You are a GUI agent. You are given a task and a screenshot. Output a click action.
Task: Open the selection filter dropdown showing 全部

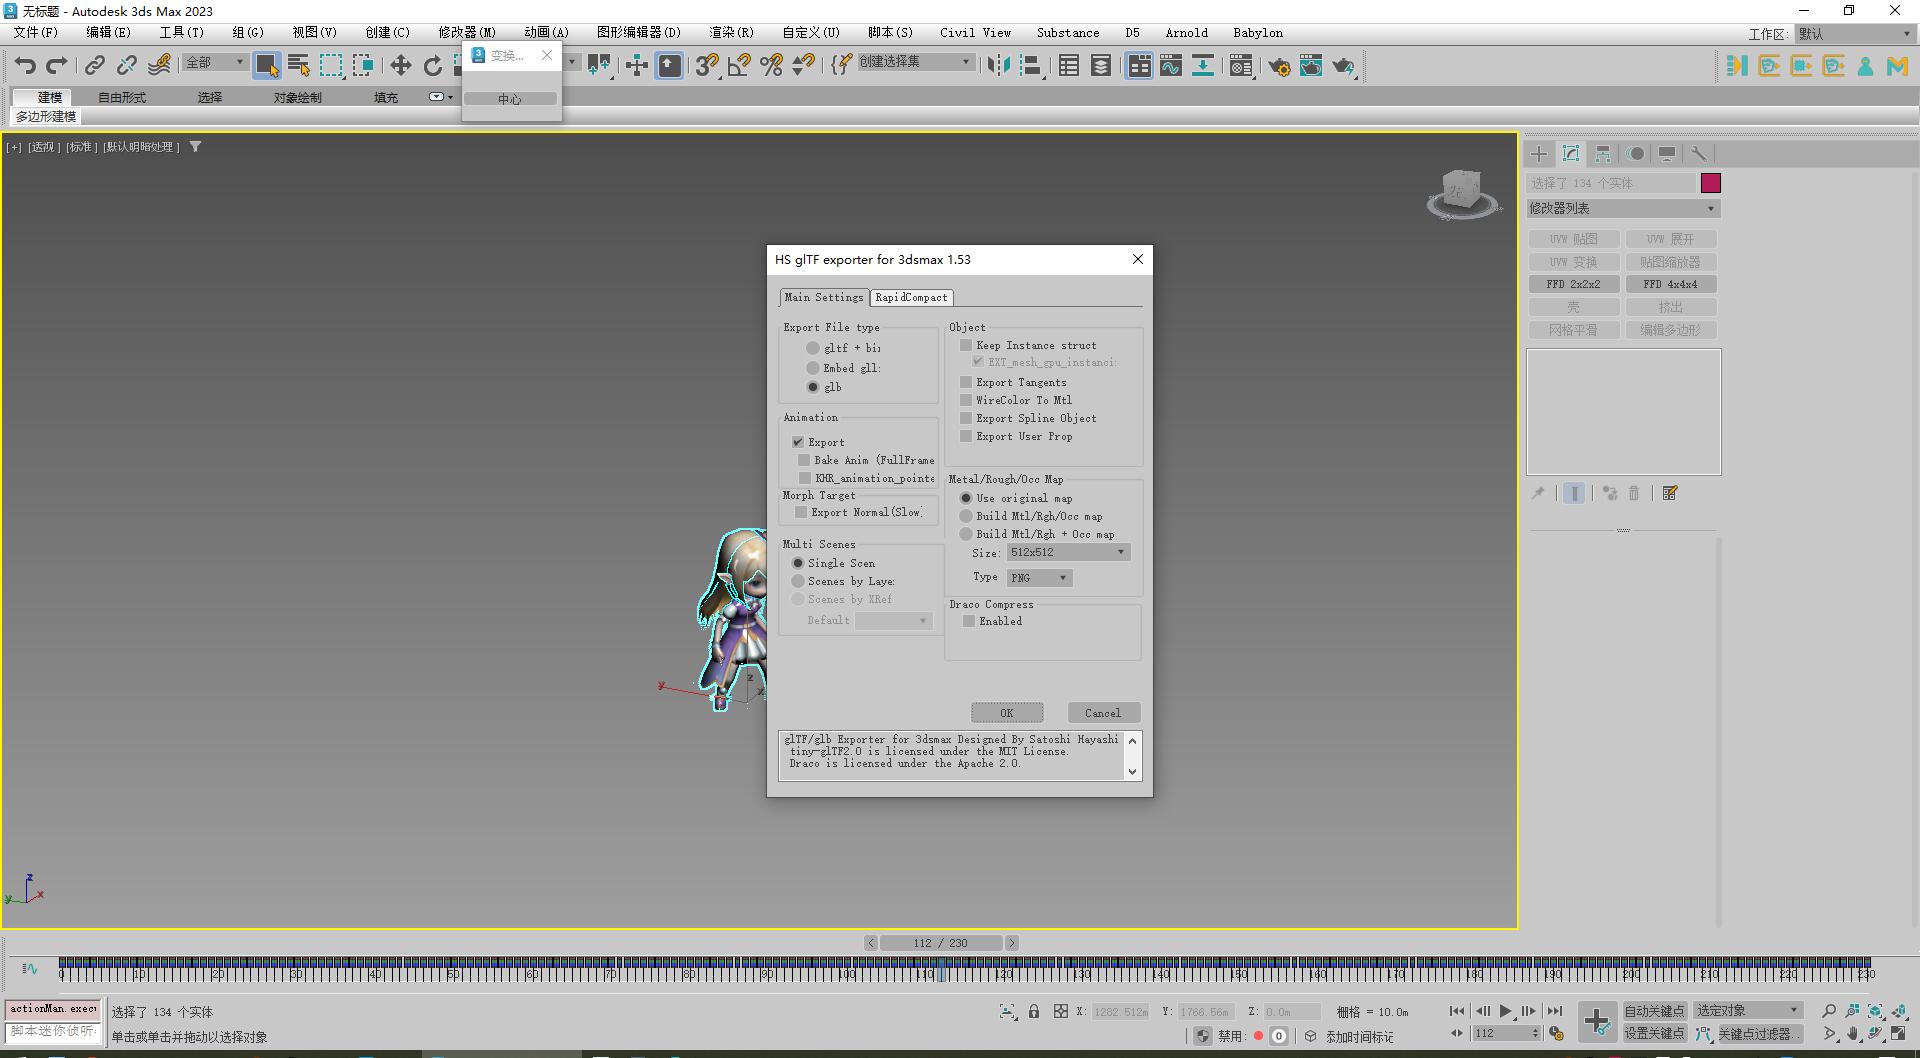[x=214, y=62]
